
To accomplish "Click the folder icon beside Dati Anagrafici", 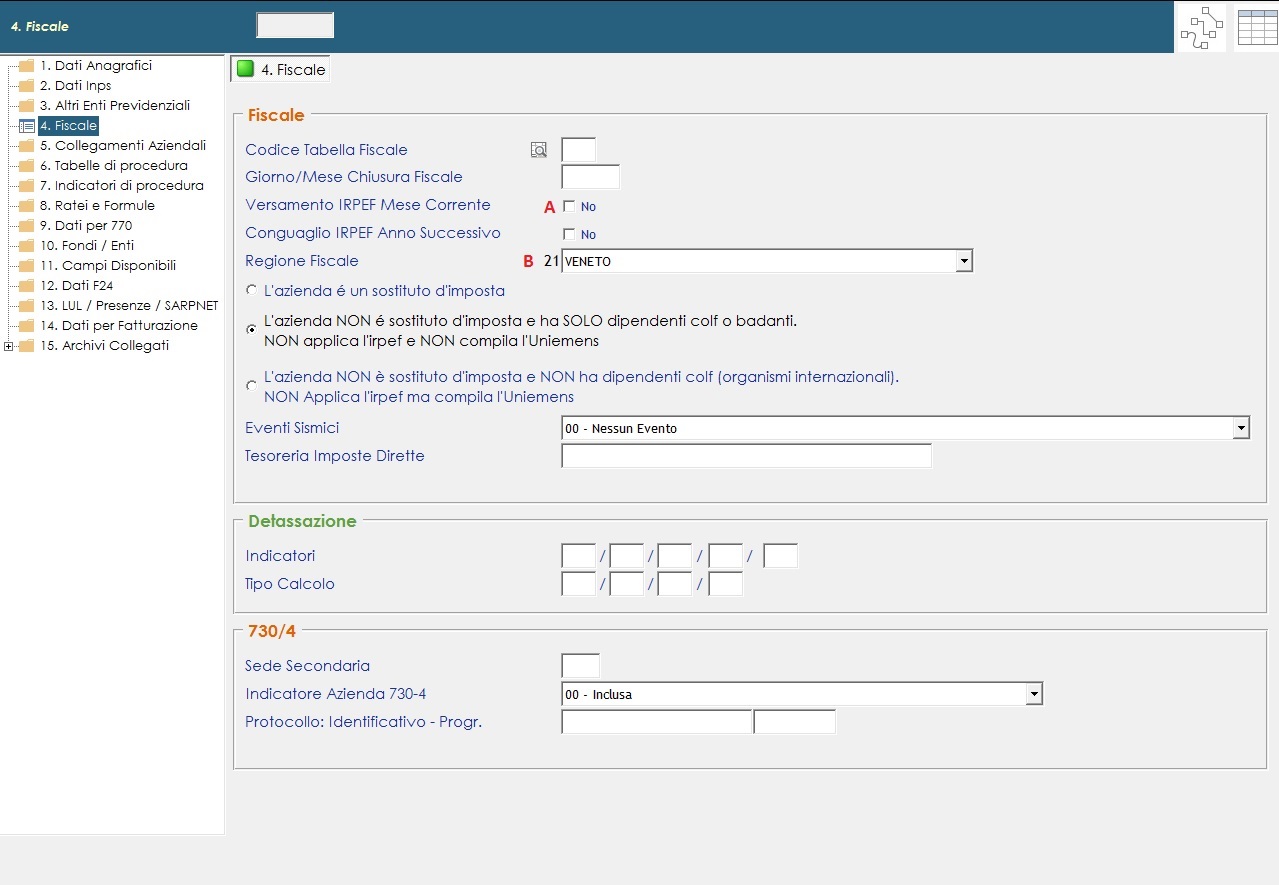I will (x=27, y=66).
